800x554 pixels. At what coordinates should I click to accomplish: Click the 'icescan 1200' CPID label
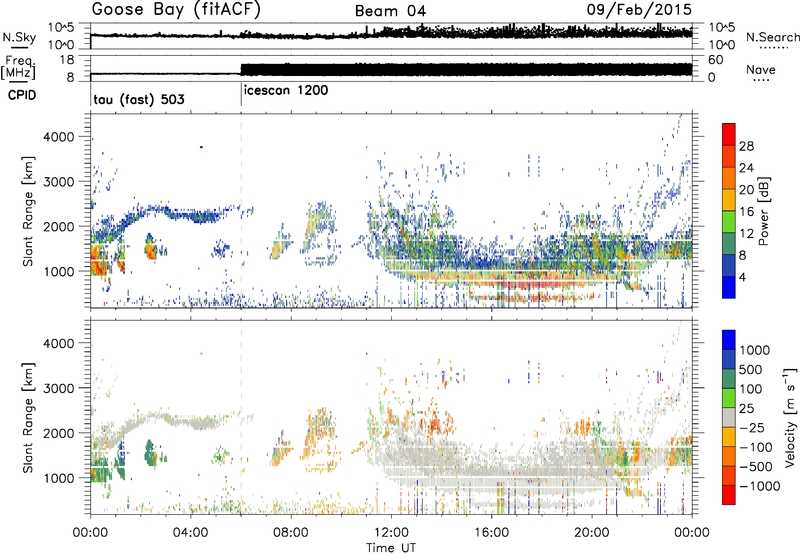pyautogui.click(x=286, y=91)
